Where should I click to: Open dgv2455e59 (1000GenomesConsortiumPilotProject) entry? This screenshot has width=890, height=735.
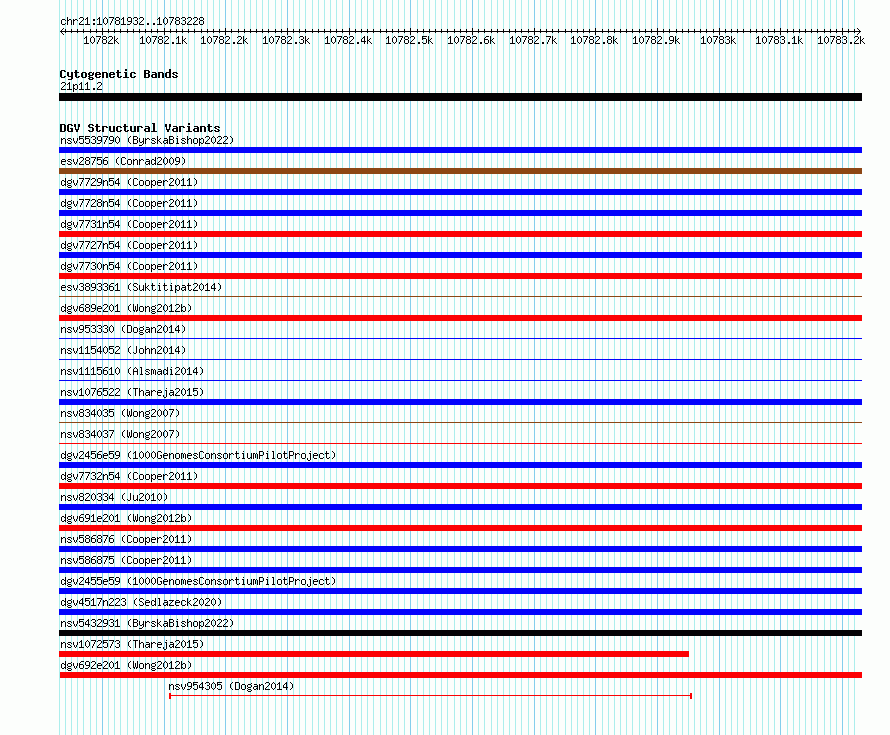[198, 581]
